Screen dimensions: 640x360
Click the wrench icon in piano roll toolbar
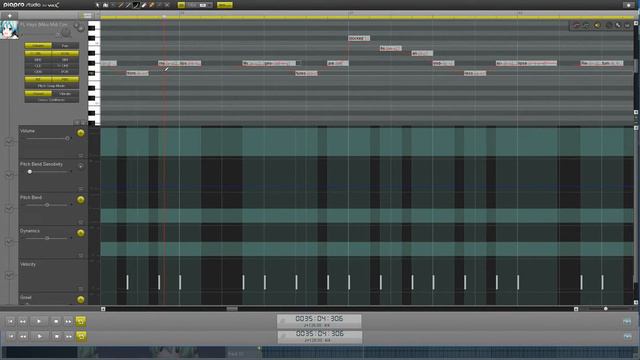618,26
